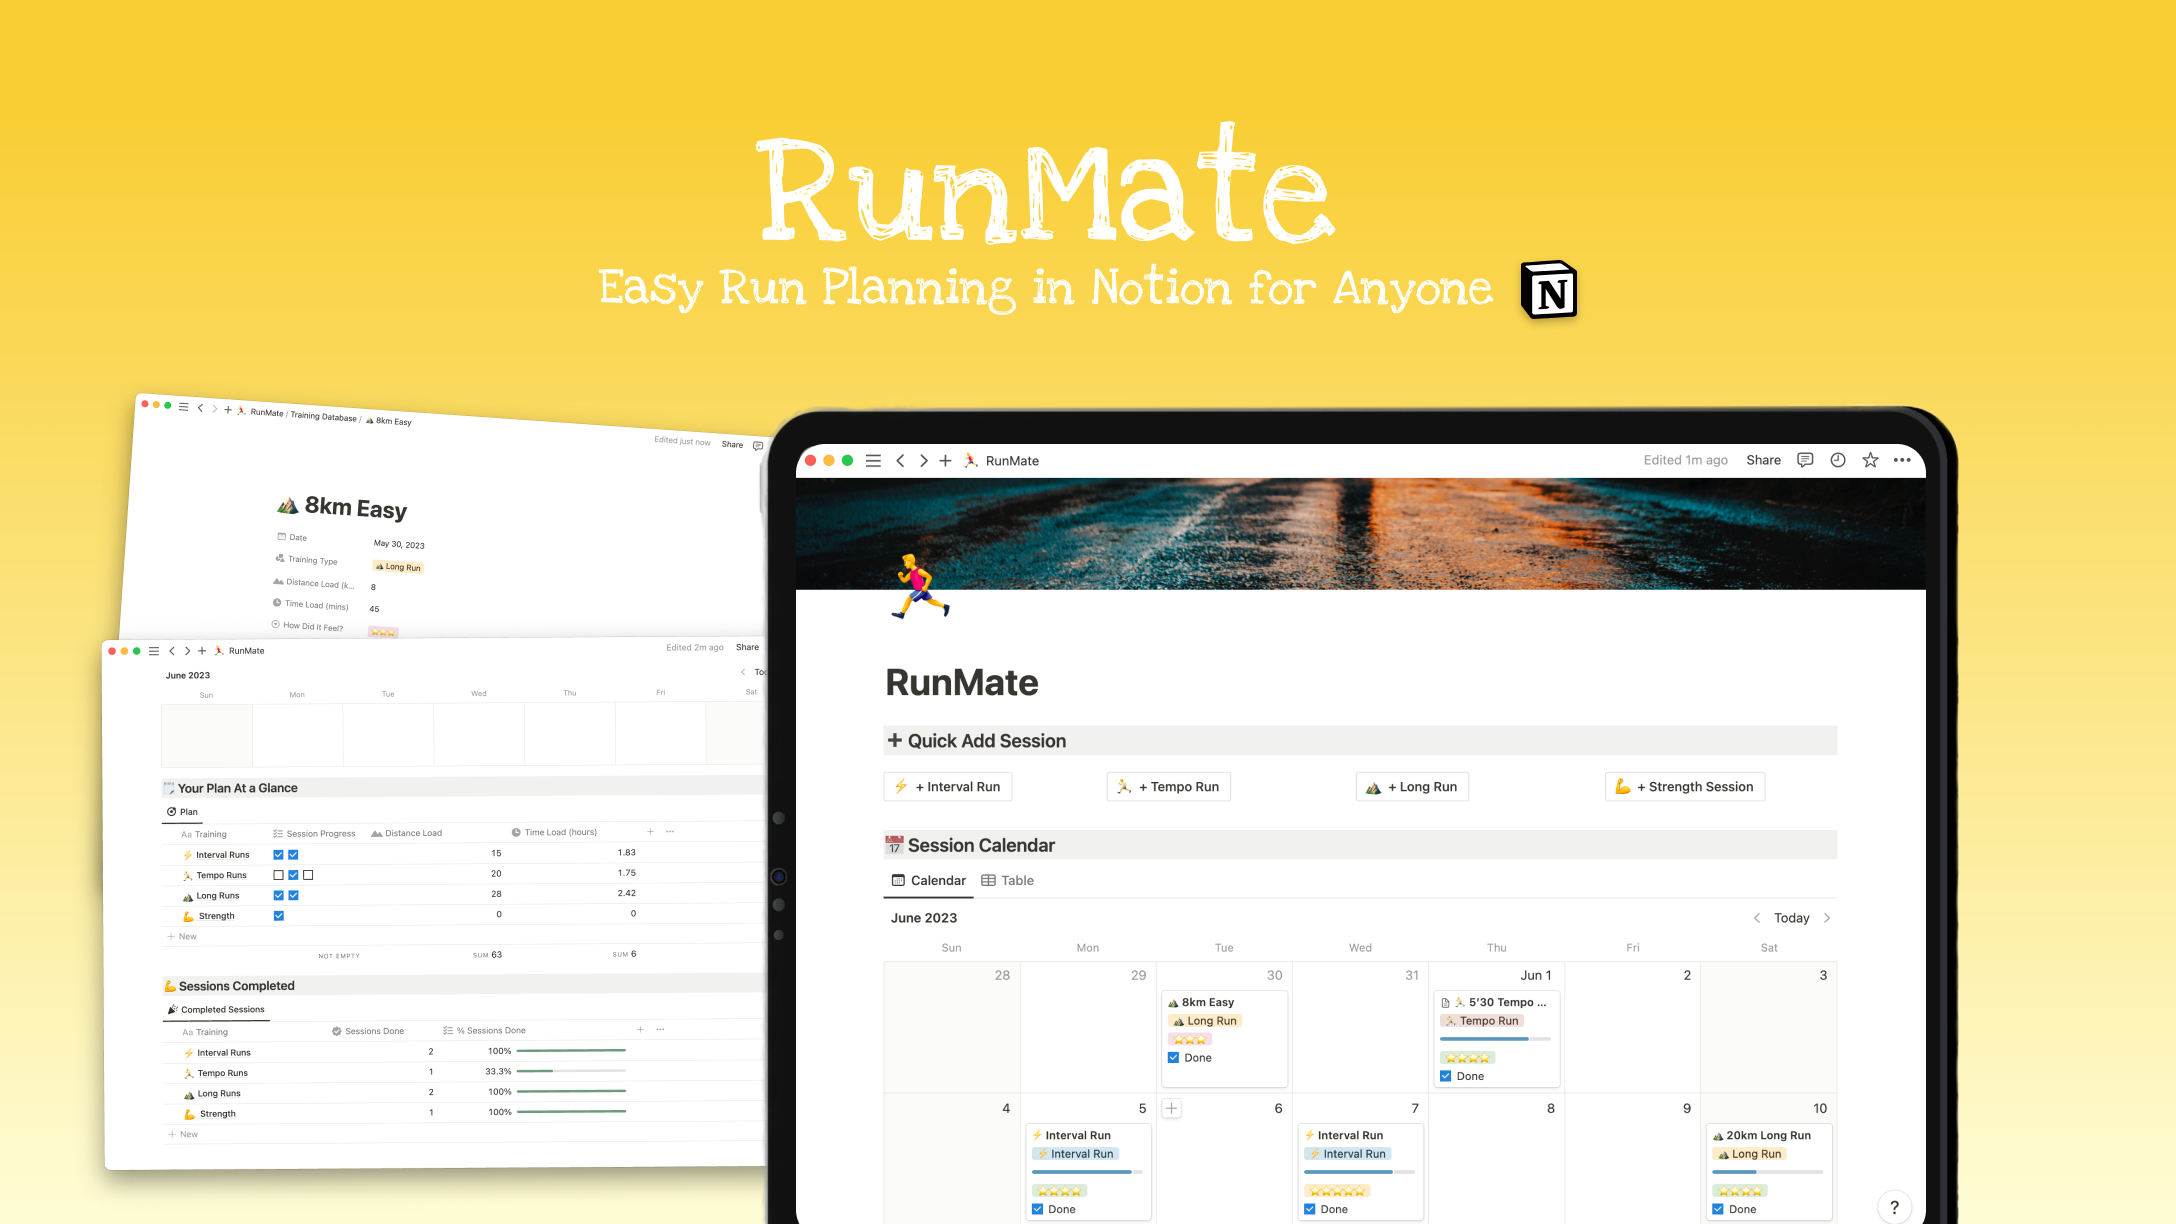Go to previous month with the left chevron
This screenshot has height=1224, width=2176.
click(x=1757, y=917)
